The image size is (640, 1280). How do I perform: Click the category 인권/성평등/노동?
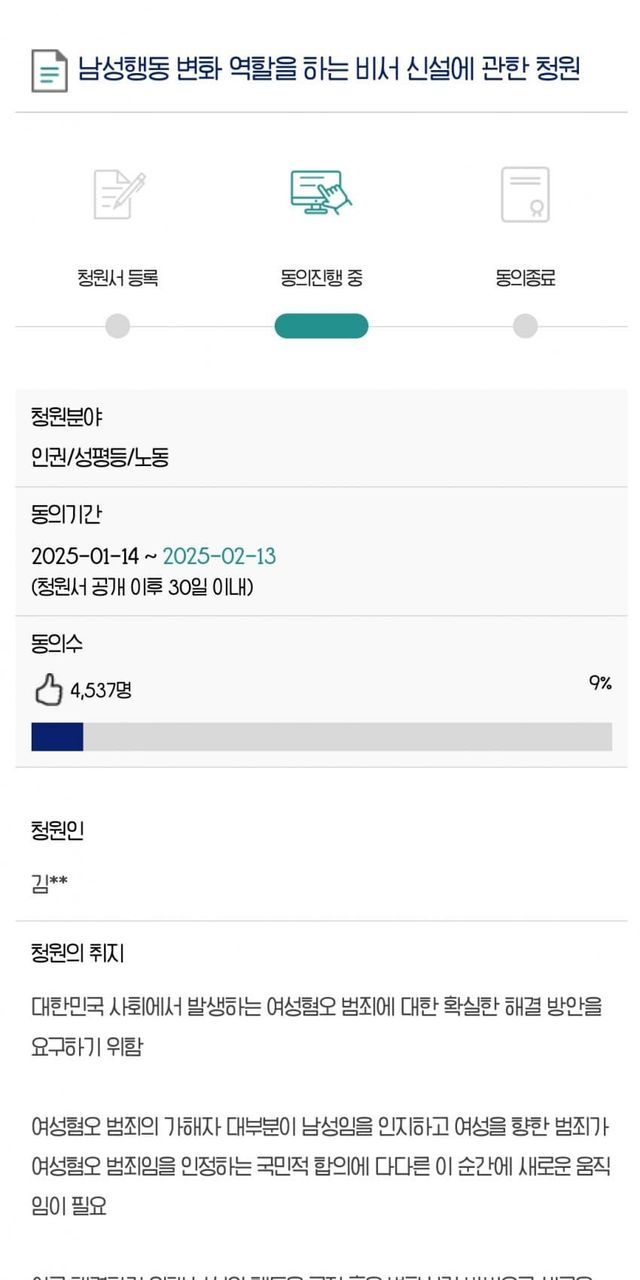[x=100, y=458]
